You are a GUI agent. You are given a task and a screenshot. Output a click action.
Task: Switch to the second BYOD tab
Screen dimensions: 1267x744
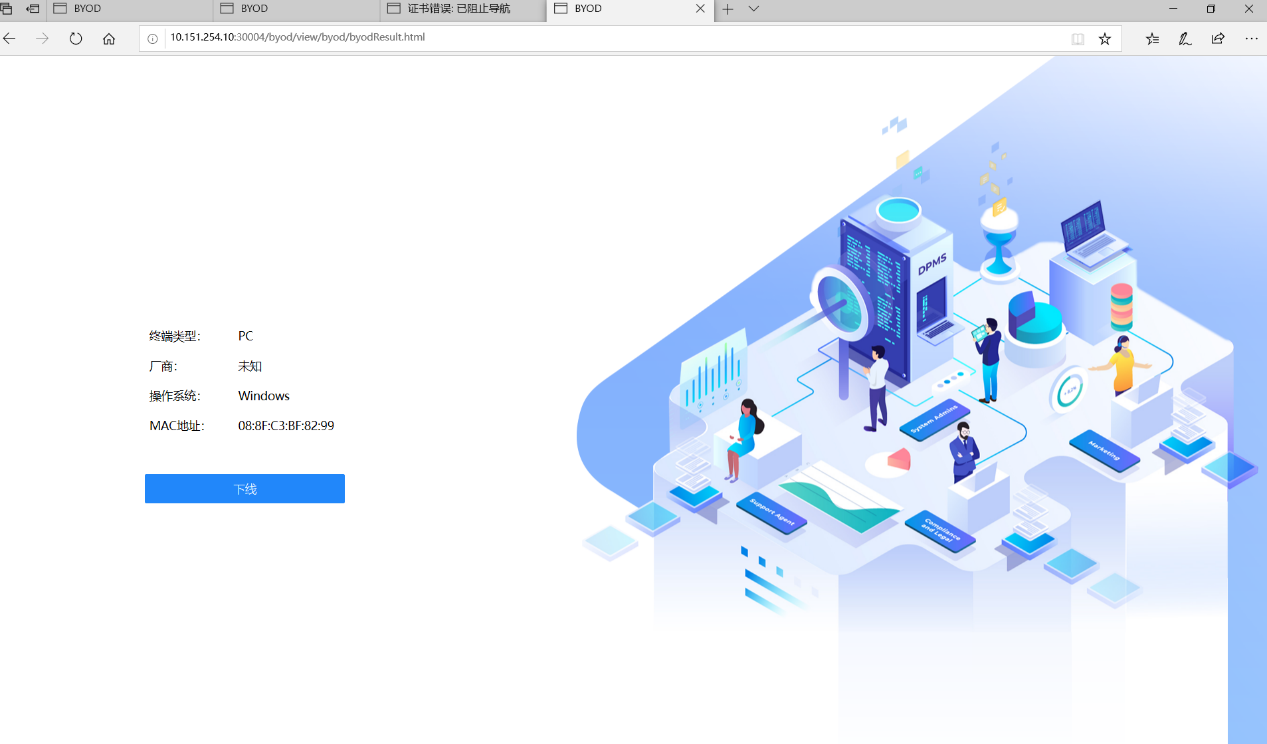[297, 9]
